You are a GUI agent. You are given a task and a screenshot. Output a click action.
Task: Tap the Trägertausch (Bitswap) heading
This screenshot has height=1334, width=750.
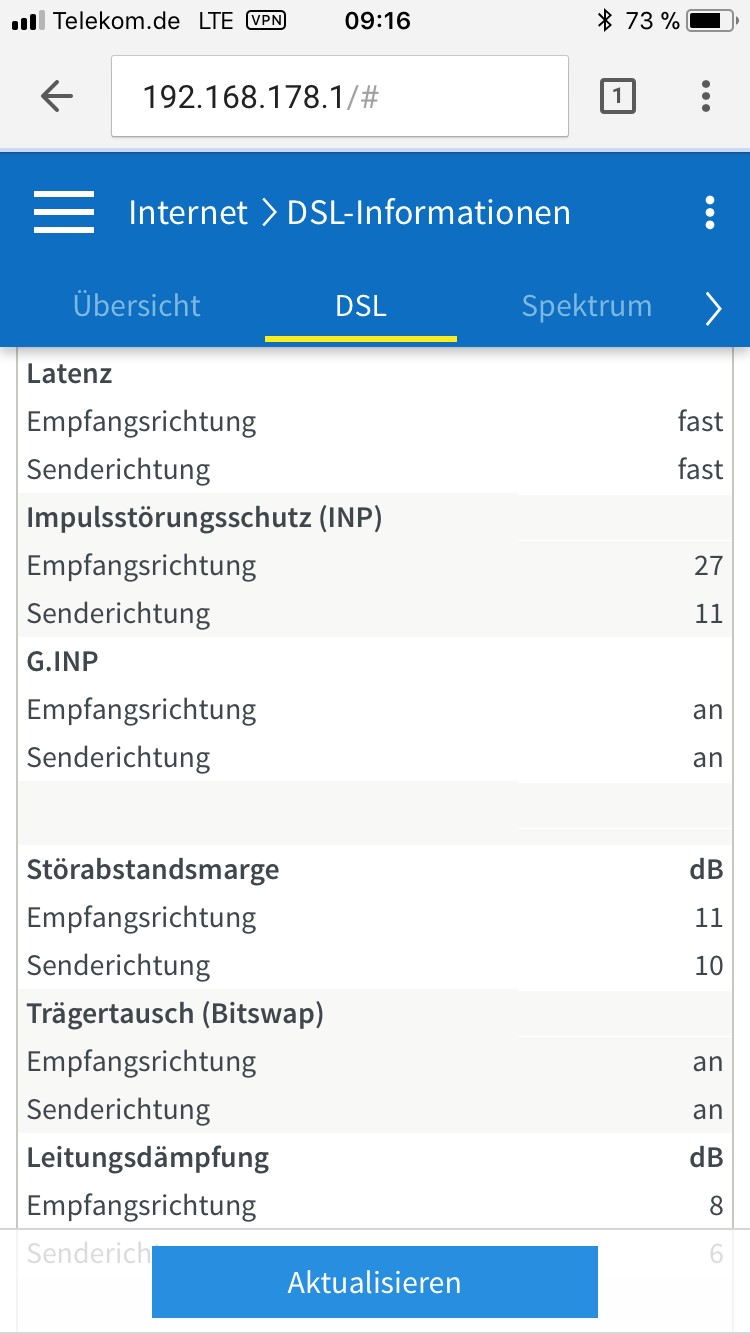point(175,1014)
